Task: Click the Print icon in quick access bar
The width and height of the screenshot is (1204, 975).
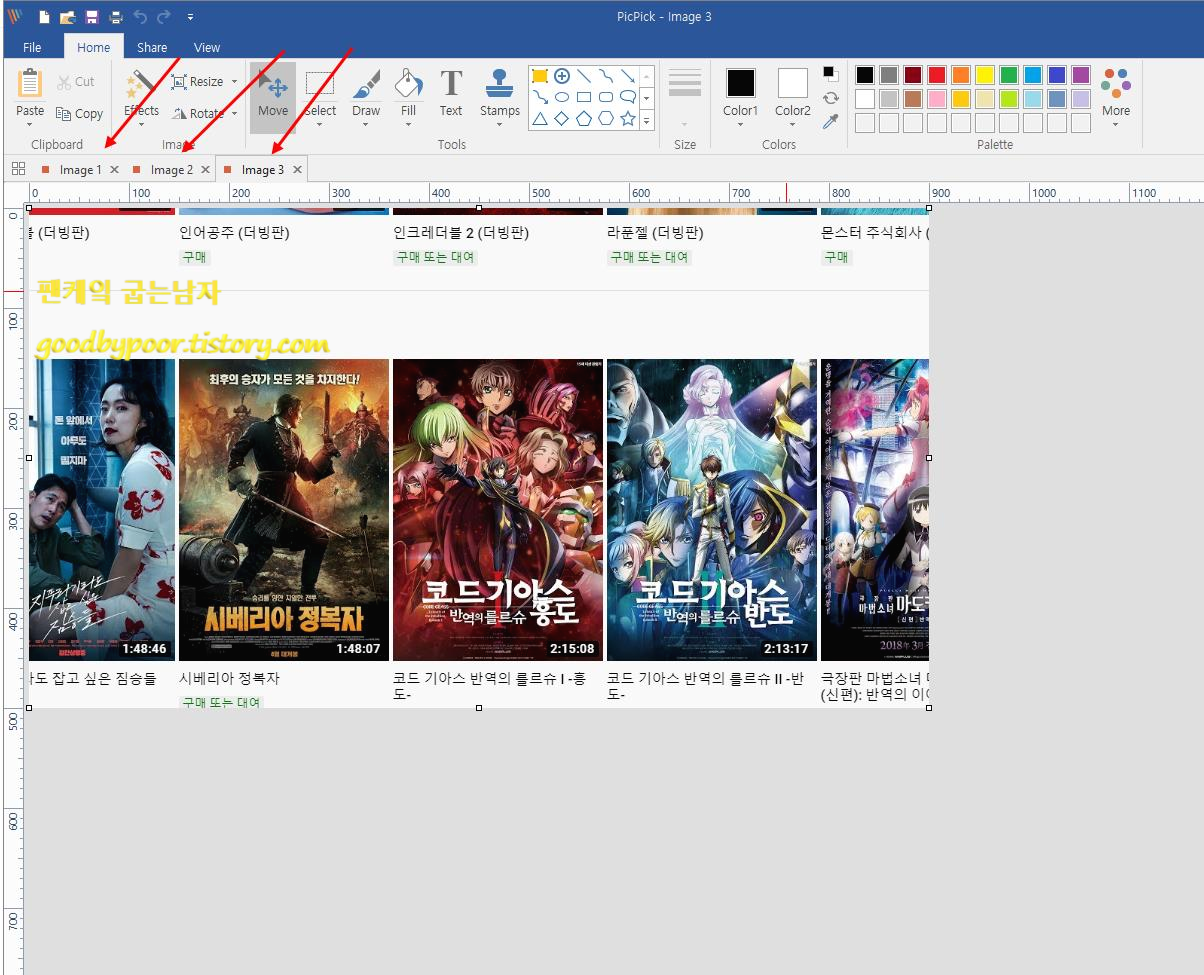Action: [x=116, y=17]
